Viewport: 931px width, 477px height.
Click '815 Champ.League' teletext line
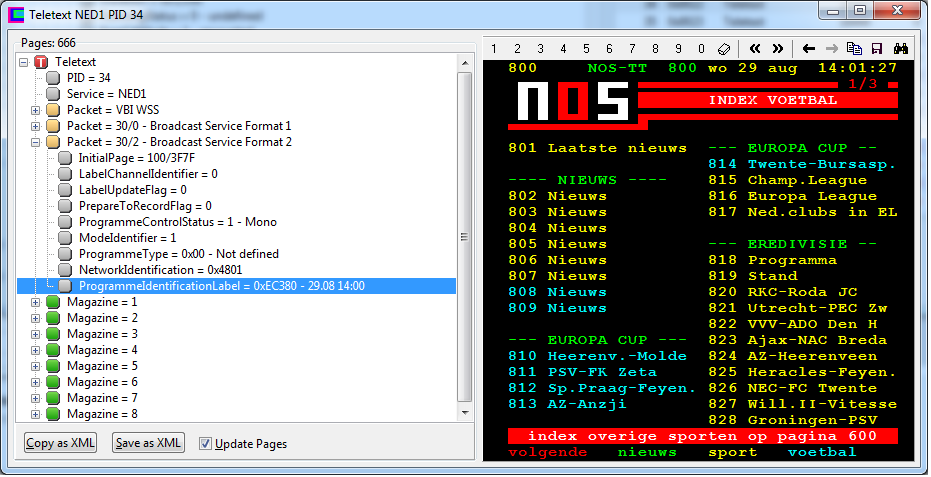click(787, 180)
